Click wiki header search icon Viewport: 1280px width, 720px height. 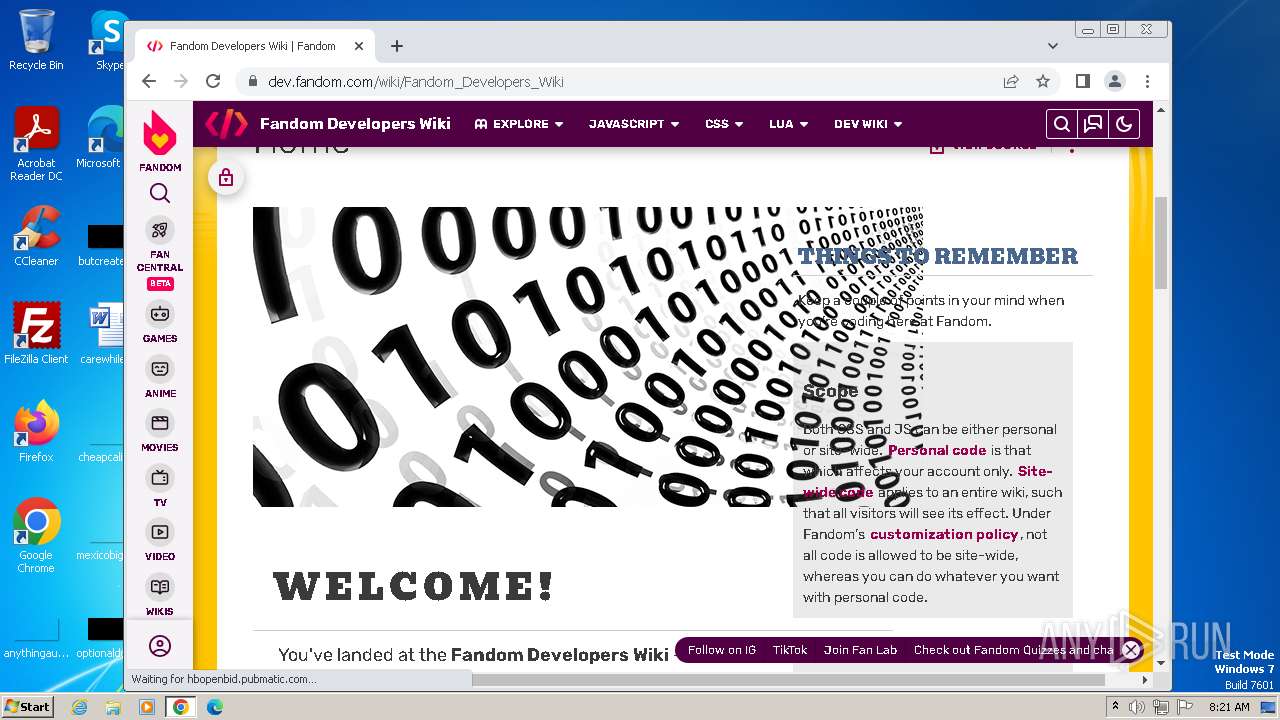1062,124
